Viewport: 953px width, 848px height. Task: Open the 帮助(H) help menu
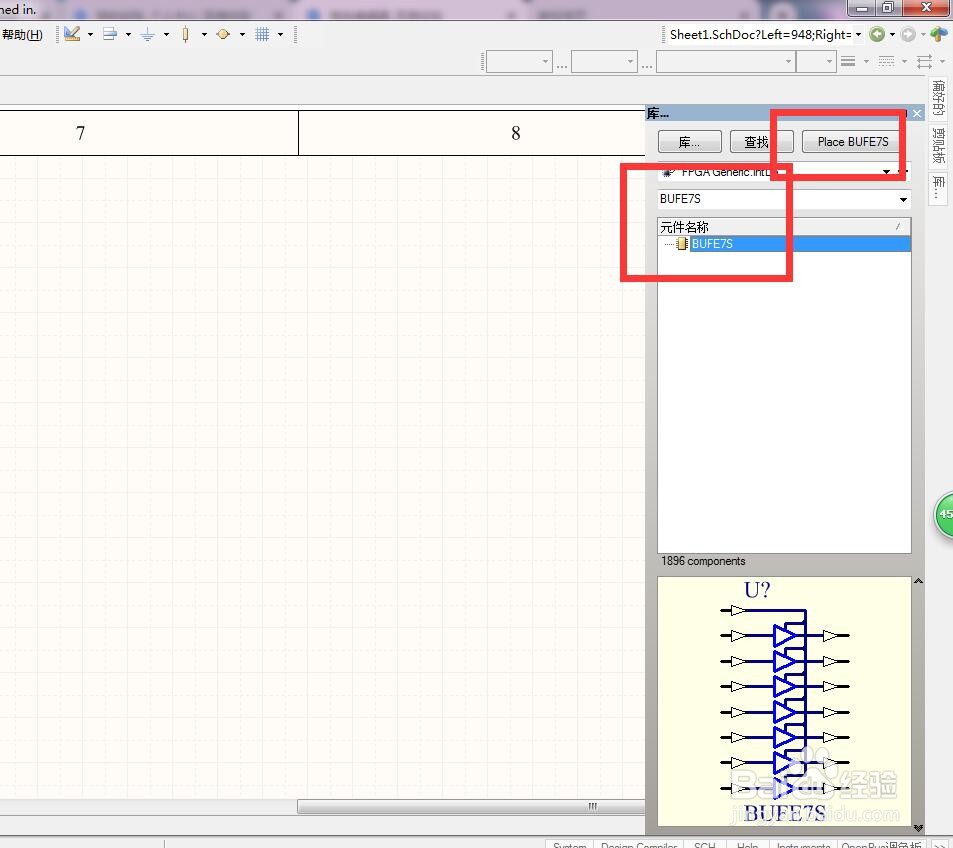[x=22, y=35]
